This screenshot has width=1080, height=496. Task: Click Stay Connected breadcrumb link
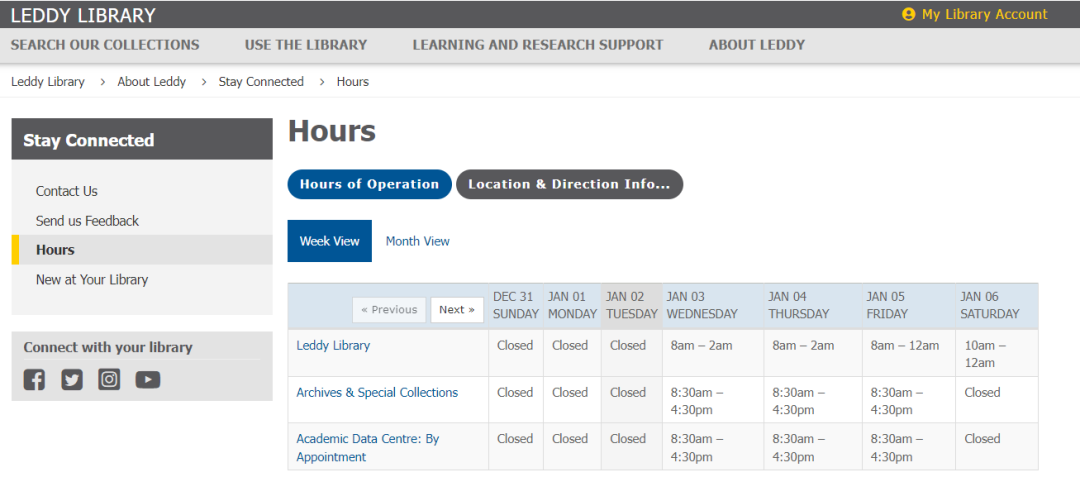pos(261,82)
